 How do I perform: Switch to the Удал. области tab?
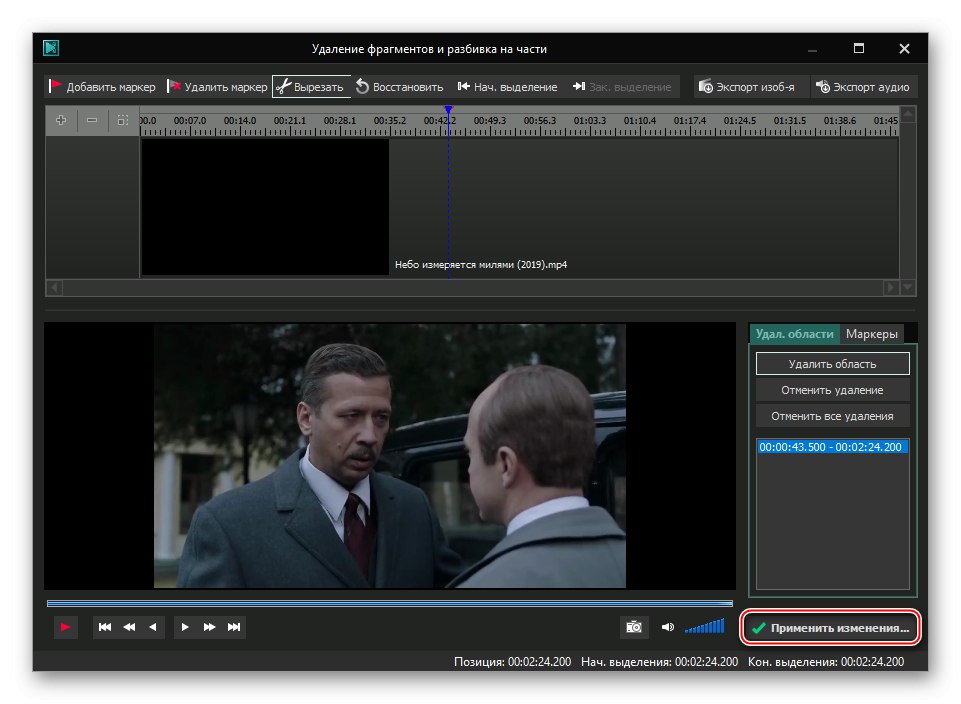(794, 333)
